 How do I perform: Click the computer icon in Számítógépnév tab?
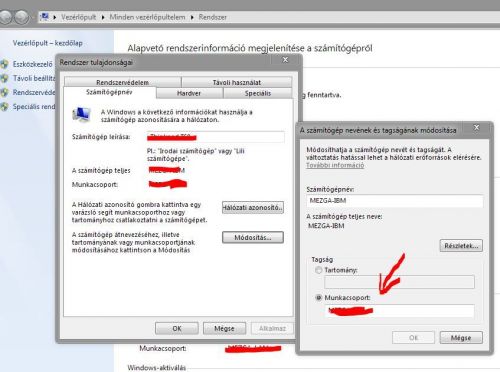click(82, 115)
